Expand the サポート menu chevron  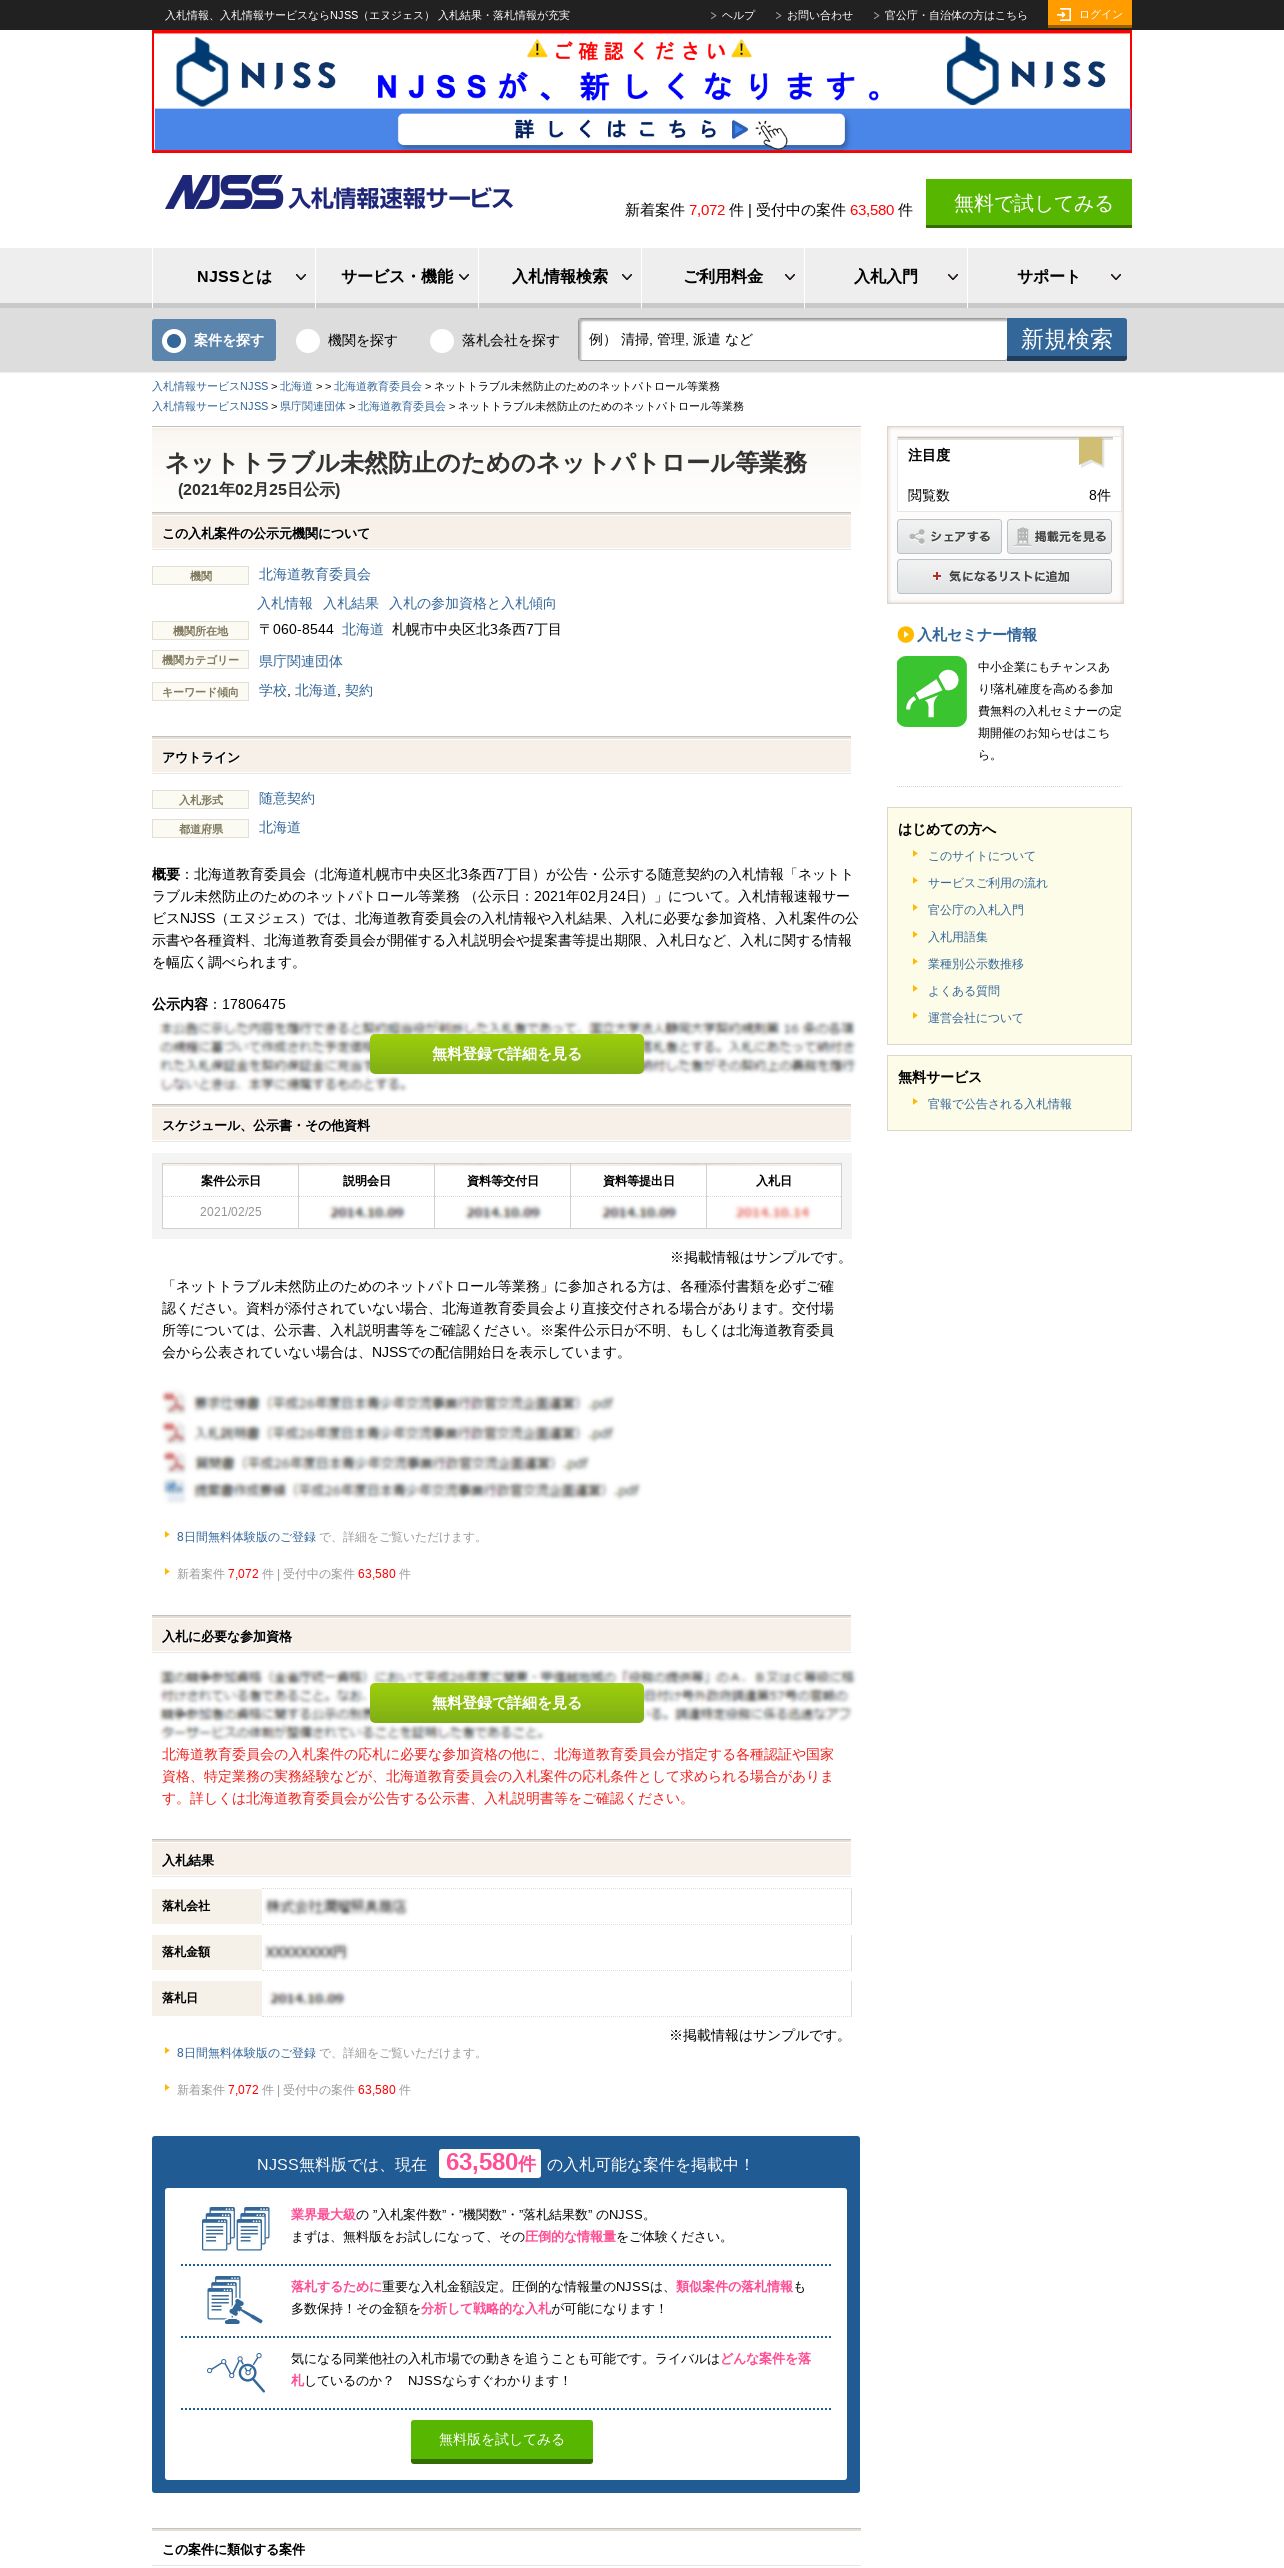click(1116, 277)
